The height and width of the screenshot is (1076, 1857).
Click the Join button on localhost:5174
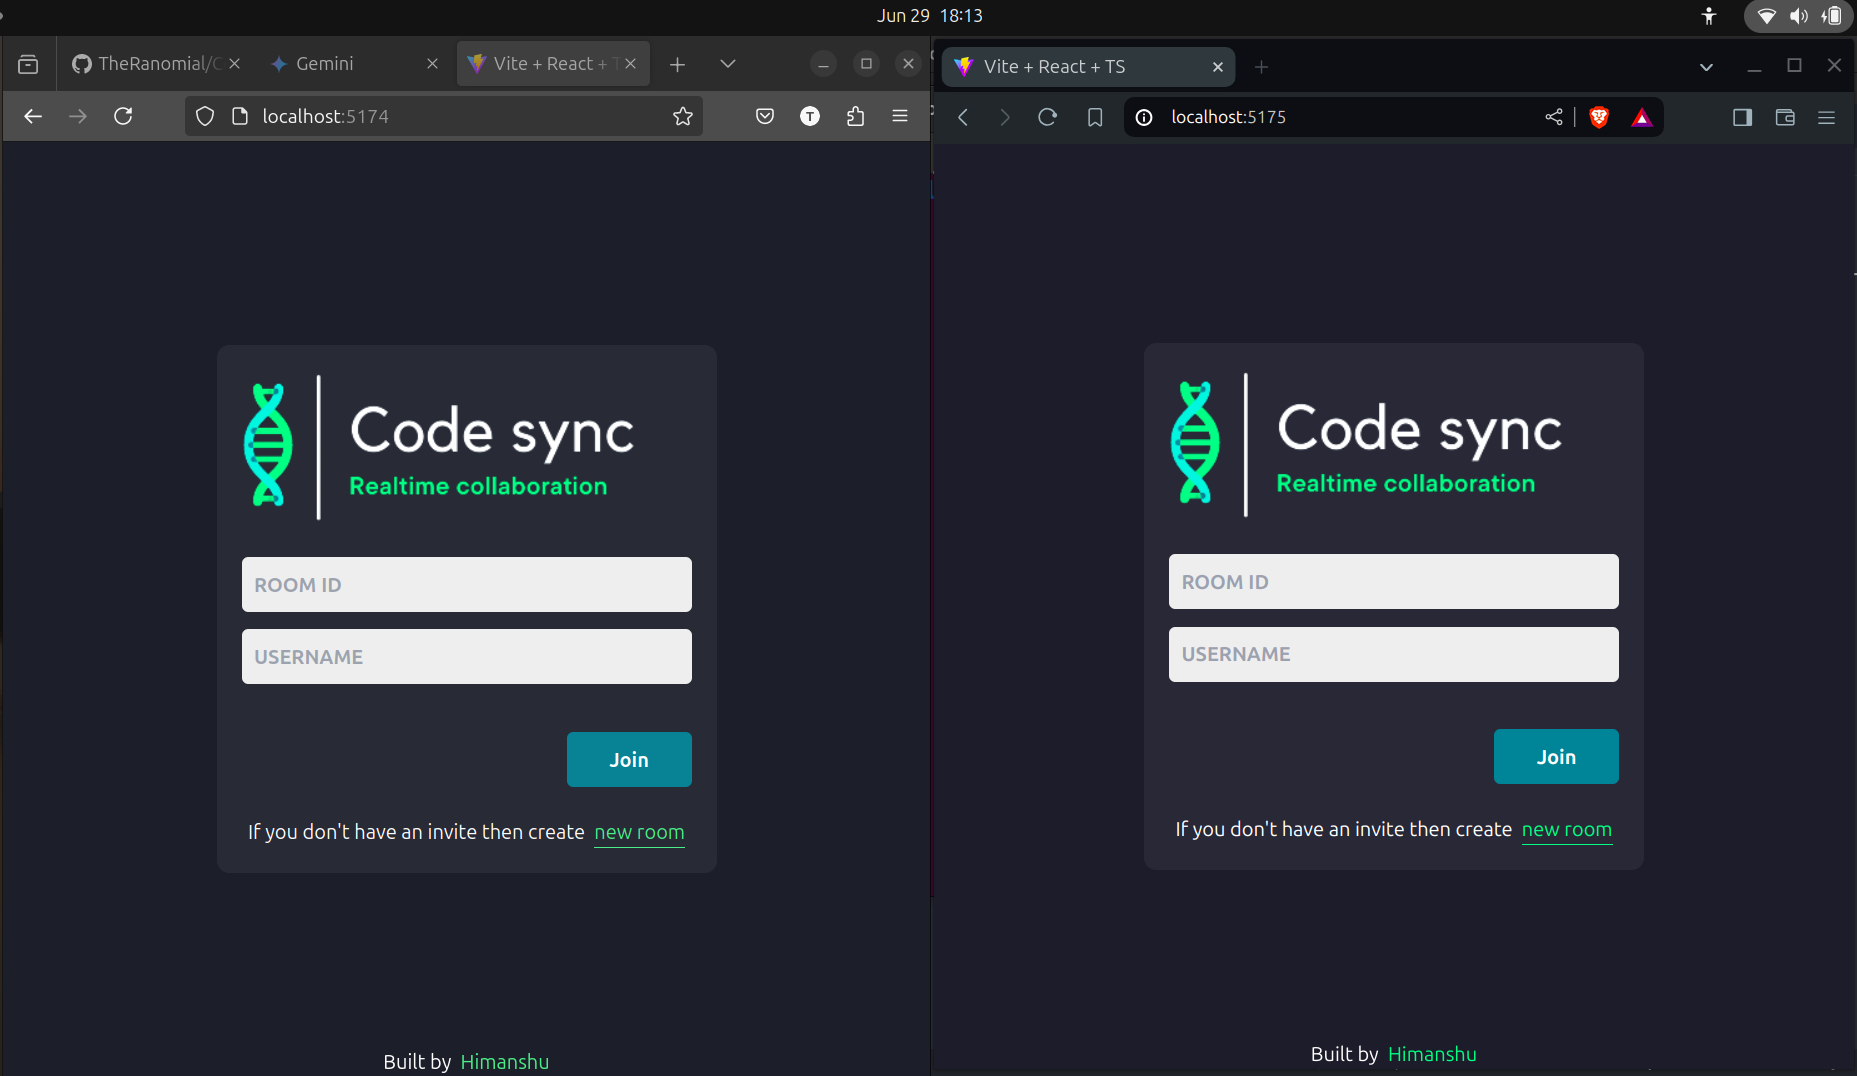click(629, 760)
